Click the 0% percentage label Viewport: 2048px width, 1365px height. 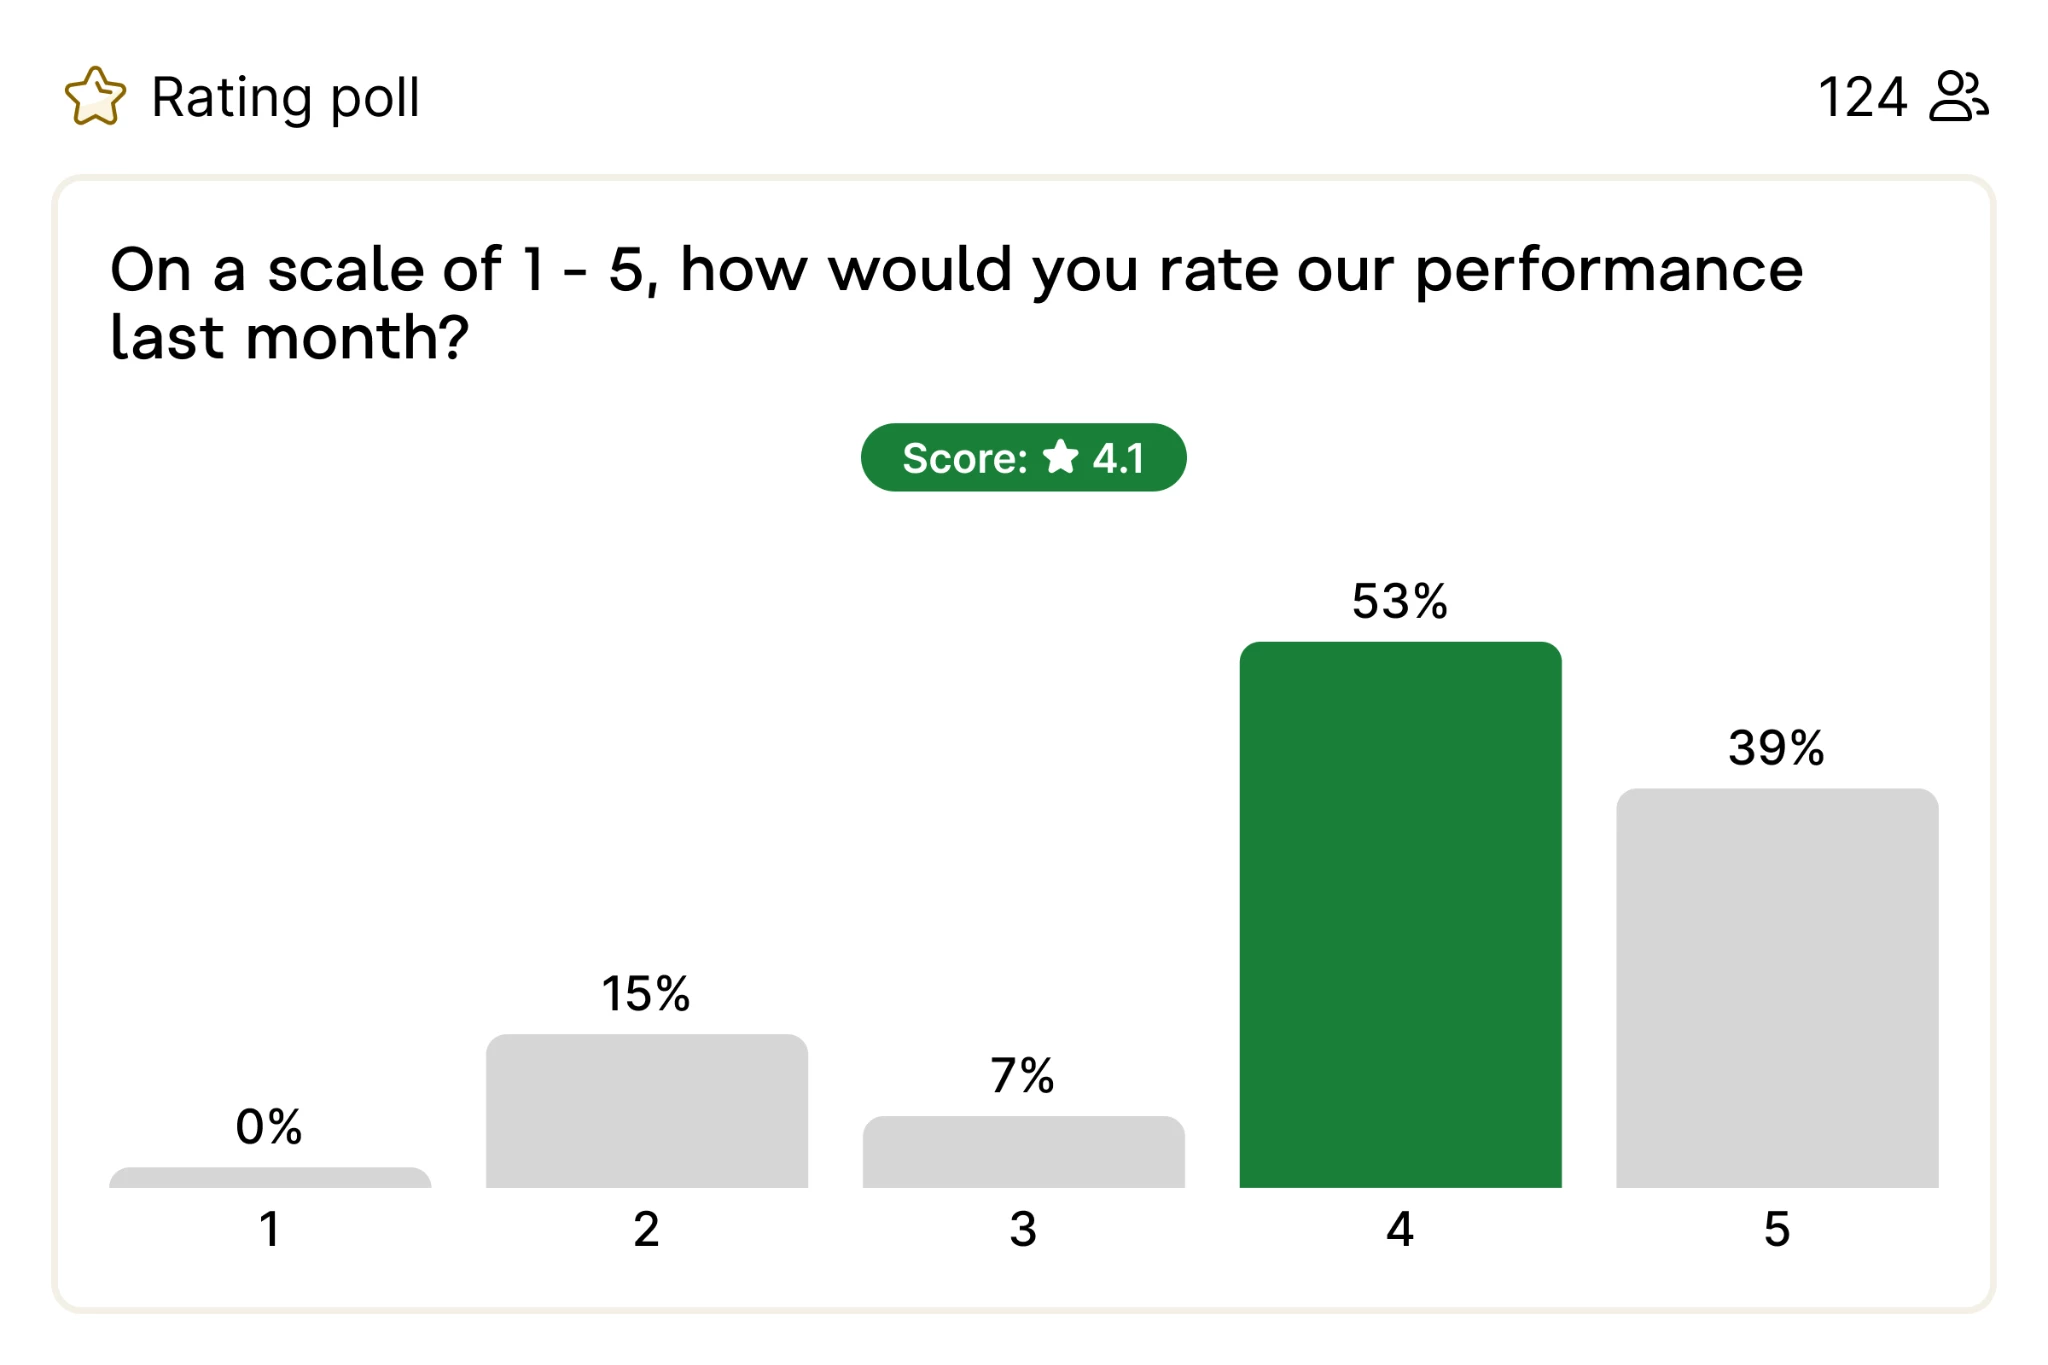(269, 1127)
